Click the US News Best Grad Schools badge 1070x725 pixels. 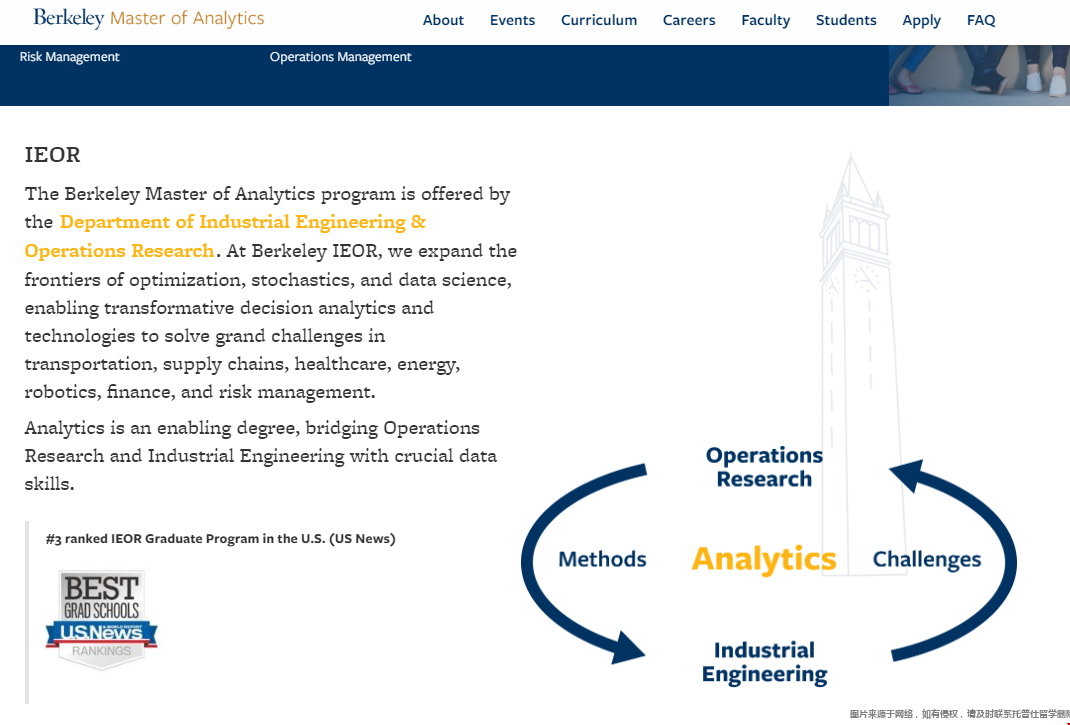point(102,620)
